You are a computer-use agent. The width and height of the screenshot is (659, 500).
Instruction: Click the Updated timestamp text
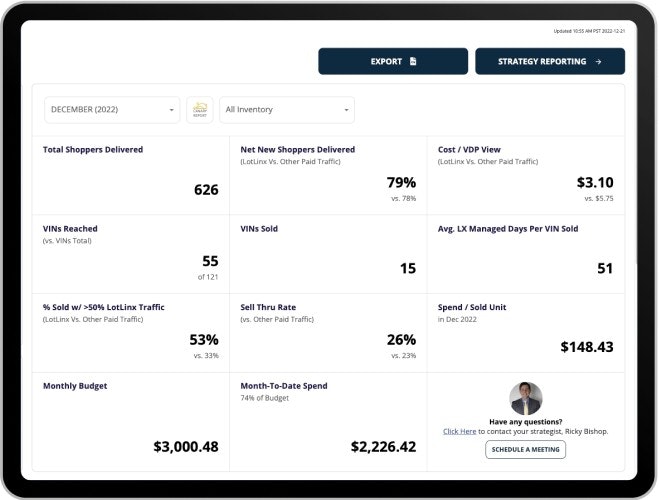589,31
